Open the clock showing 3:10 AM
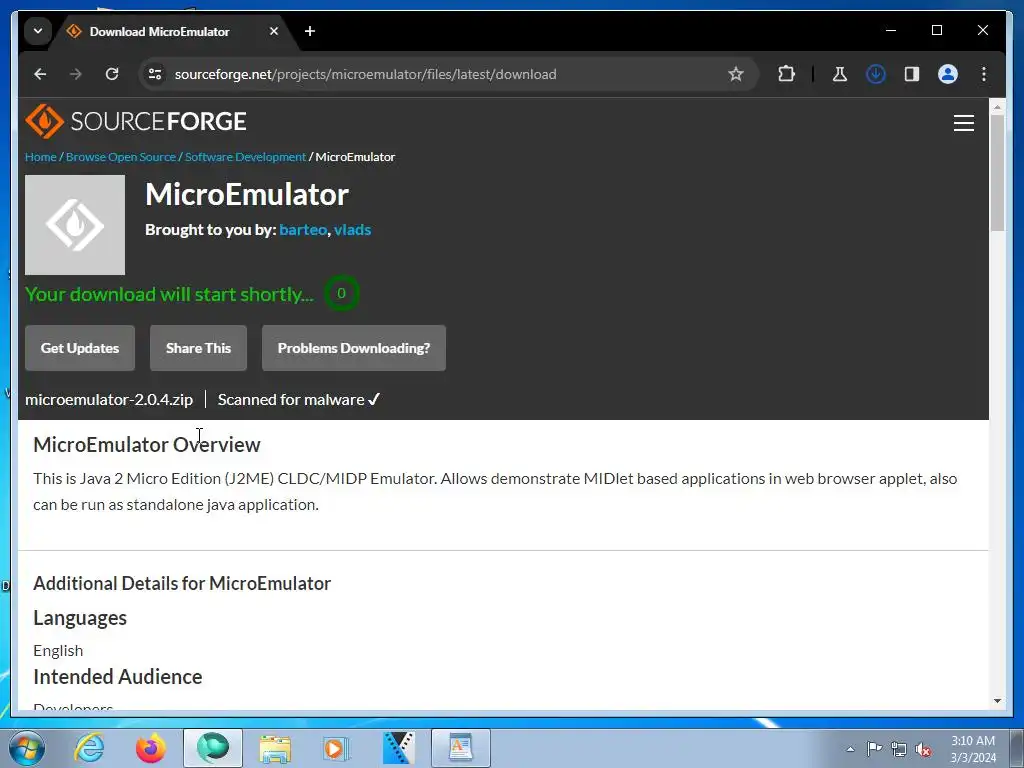Image resolution: width=1024 pixels, height=768 pixels. (973, 749)
